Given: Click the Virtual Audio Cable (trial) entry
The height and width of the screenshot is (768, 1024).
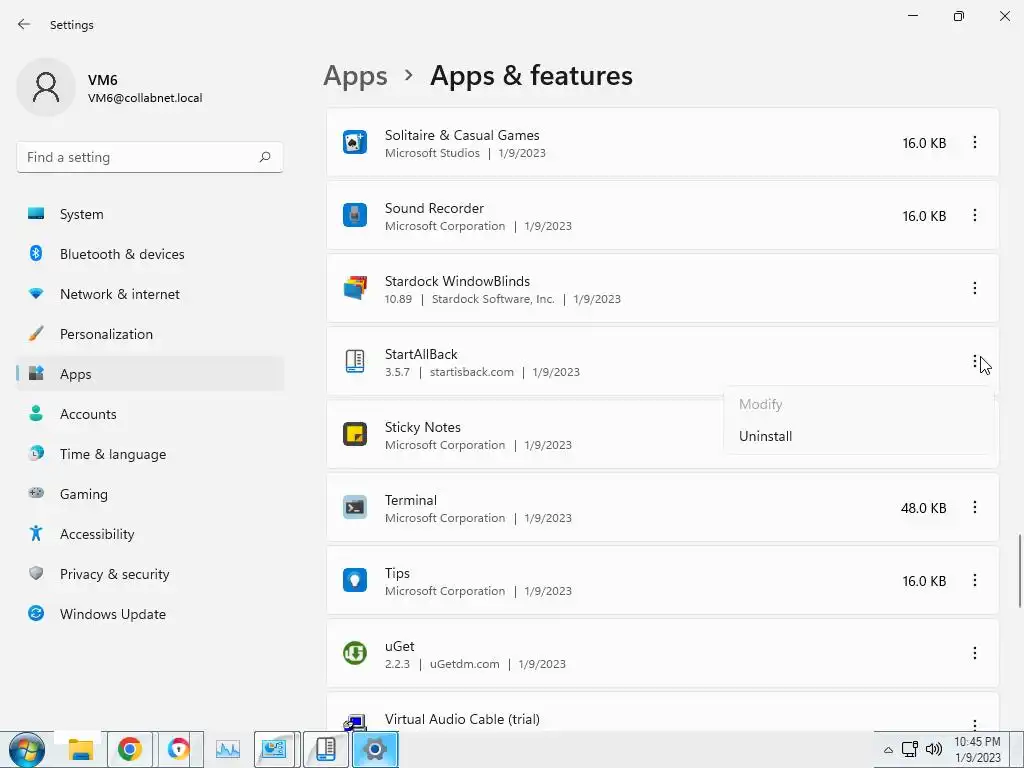Looking at the screenshot, I should click(662, 712).
